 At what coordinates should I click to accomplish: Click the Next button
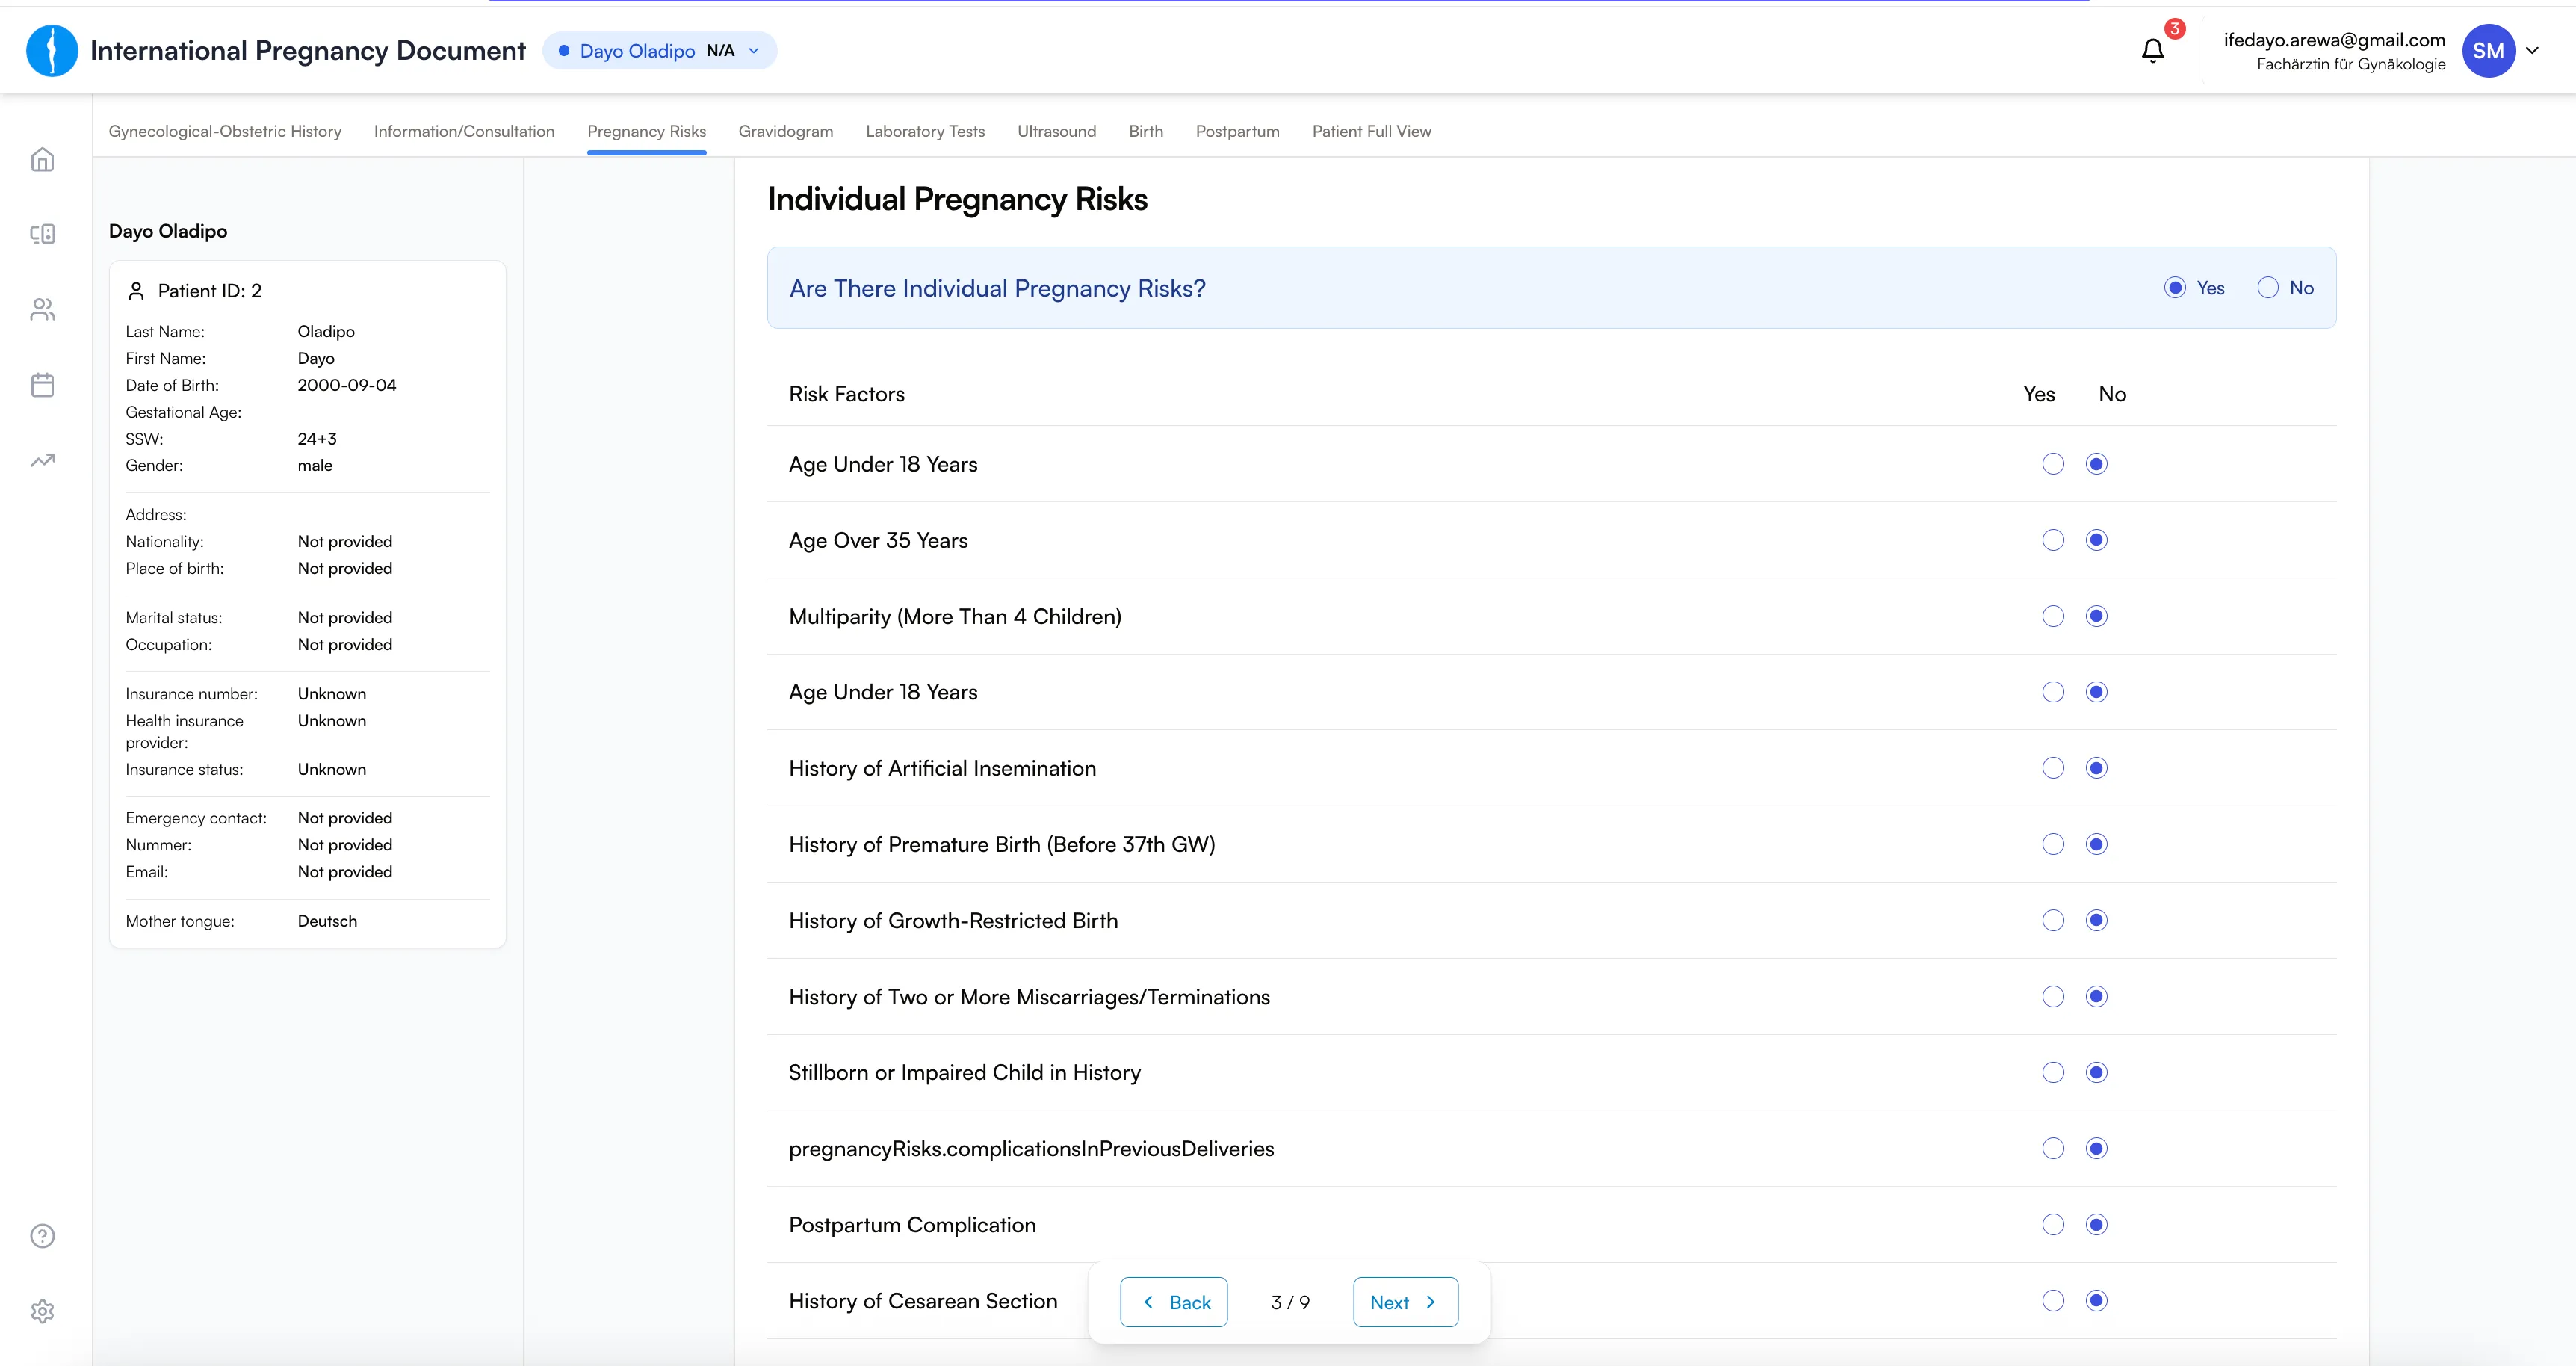[1405, 1302]
